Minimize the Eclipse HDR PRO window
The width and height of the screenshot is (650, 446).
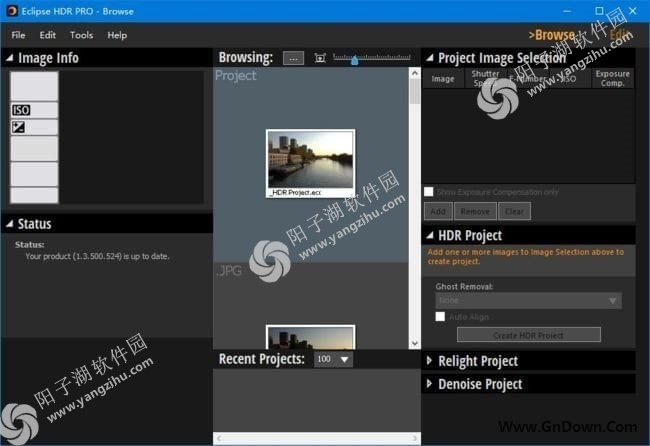click(x=567, y=11)
